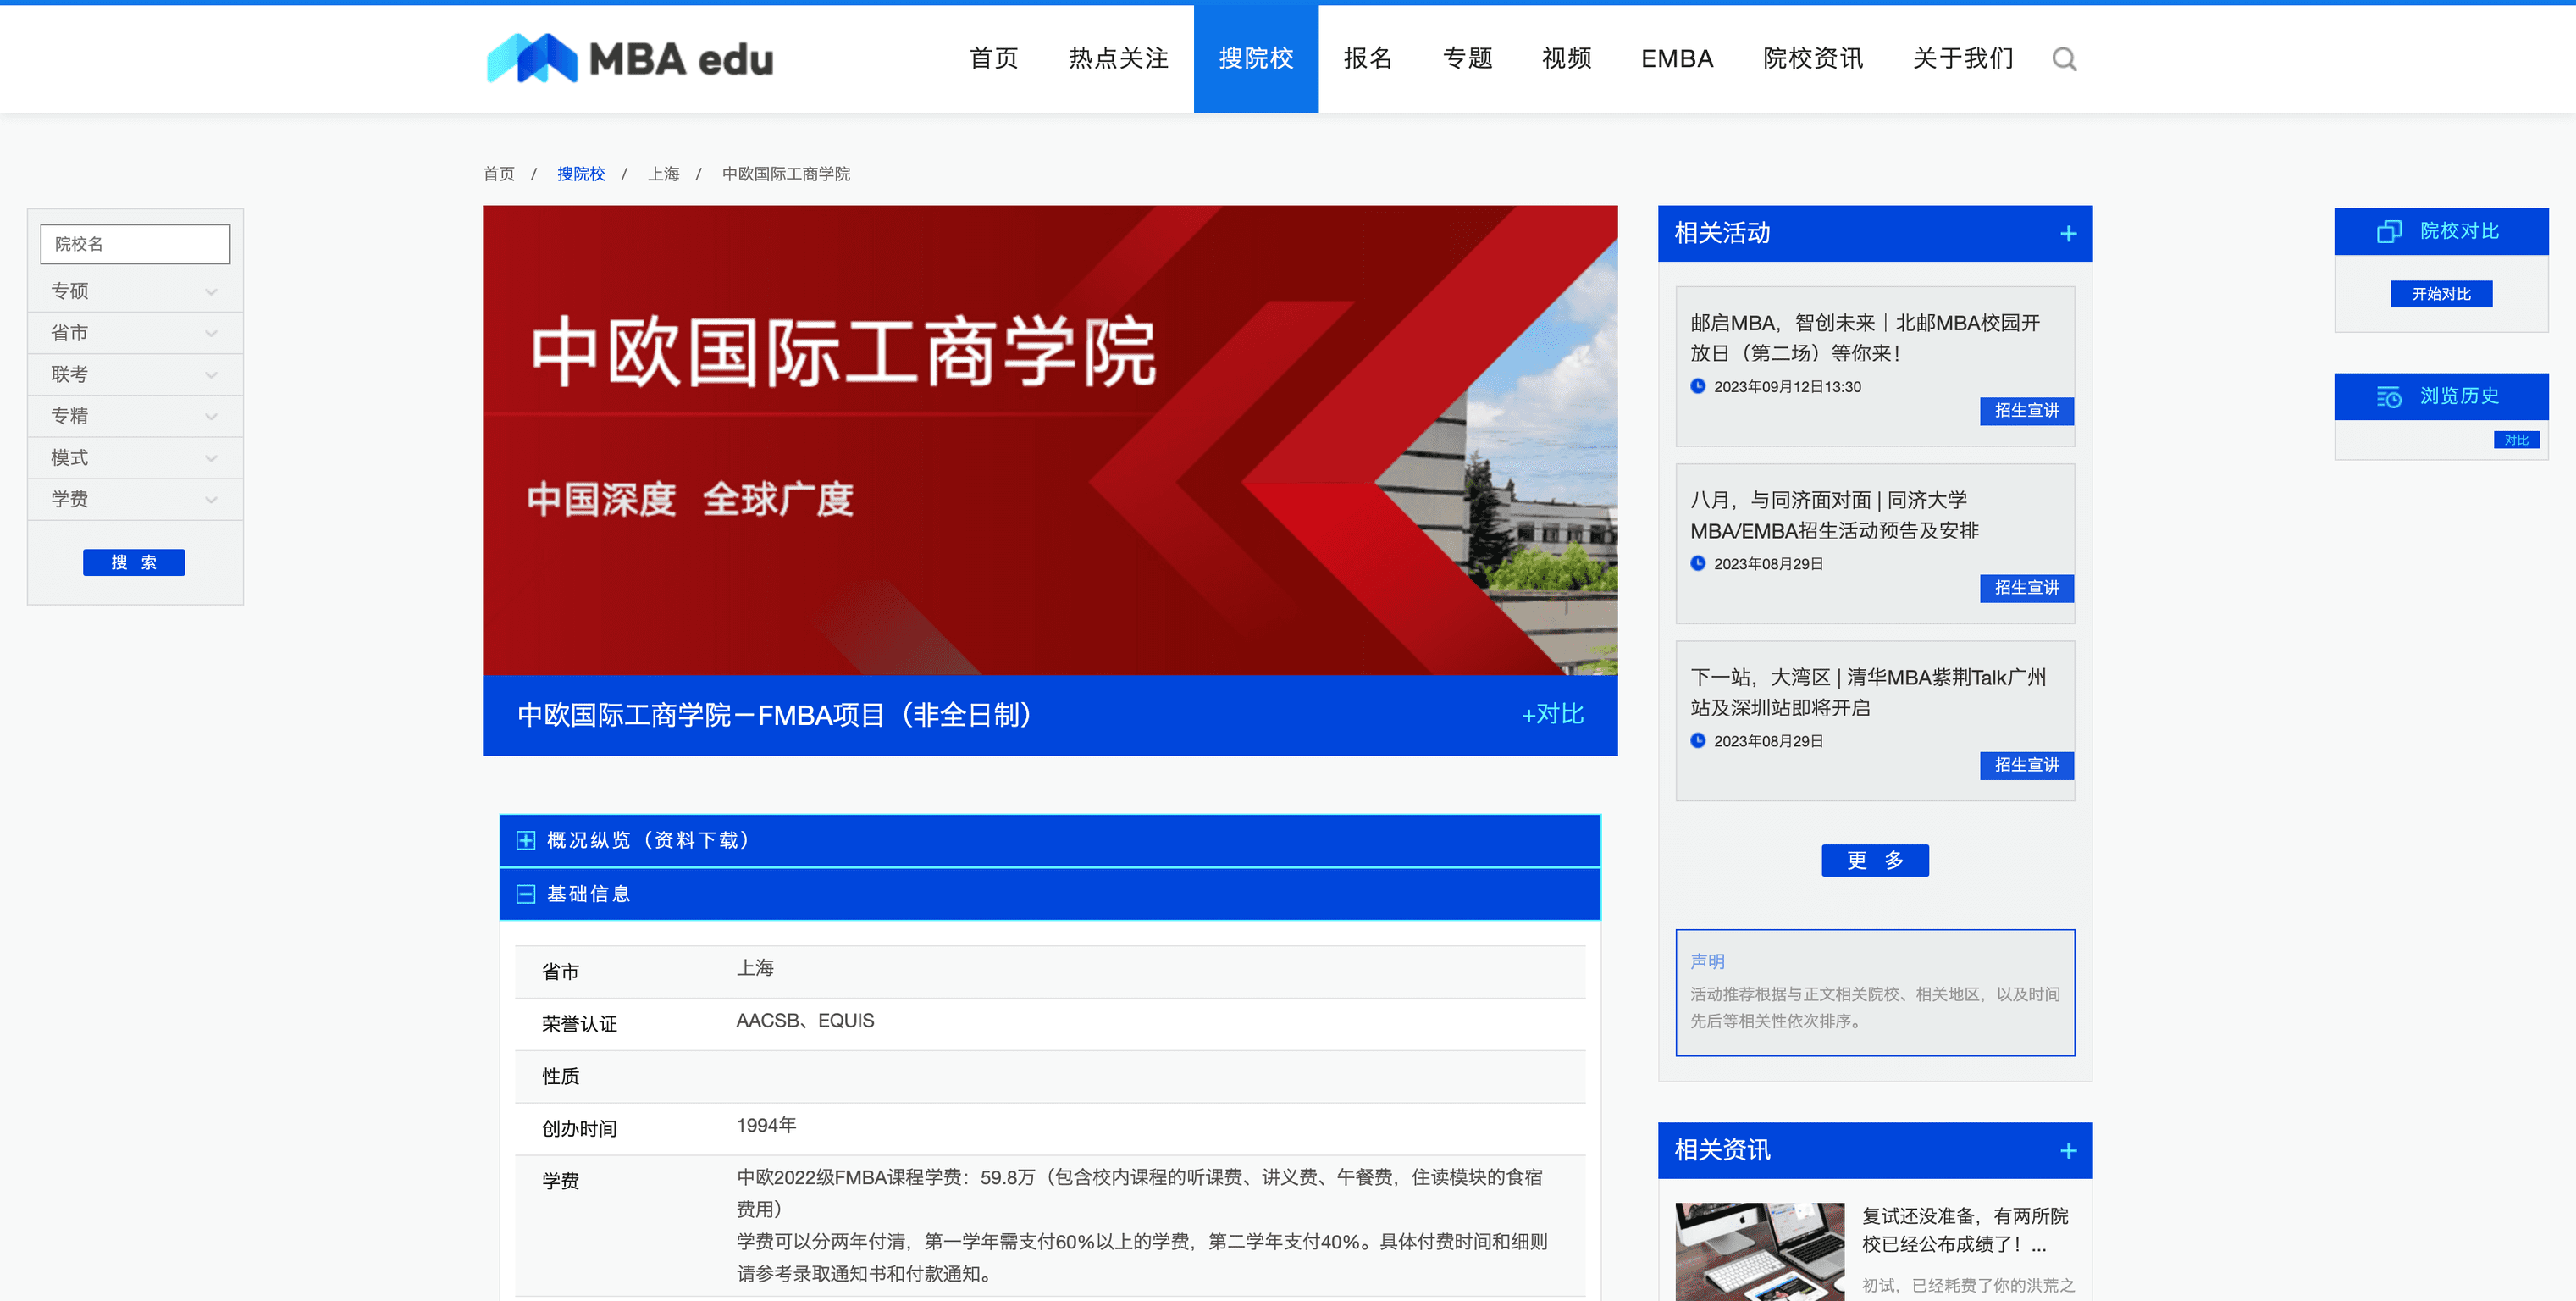Click the 浏览历史 history icon
This screenshot has height=1301, width=2576.
tap(2388, 397)
